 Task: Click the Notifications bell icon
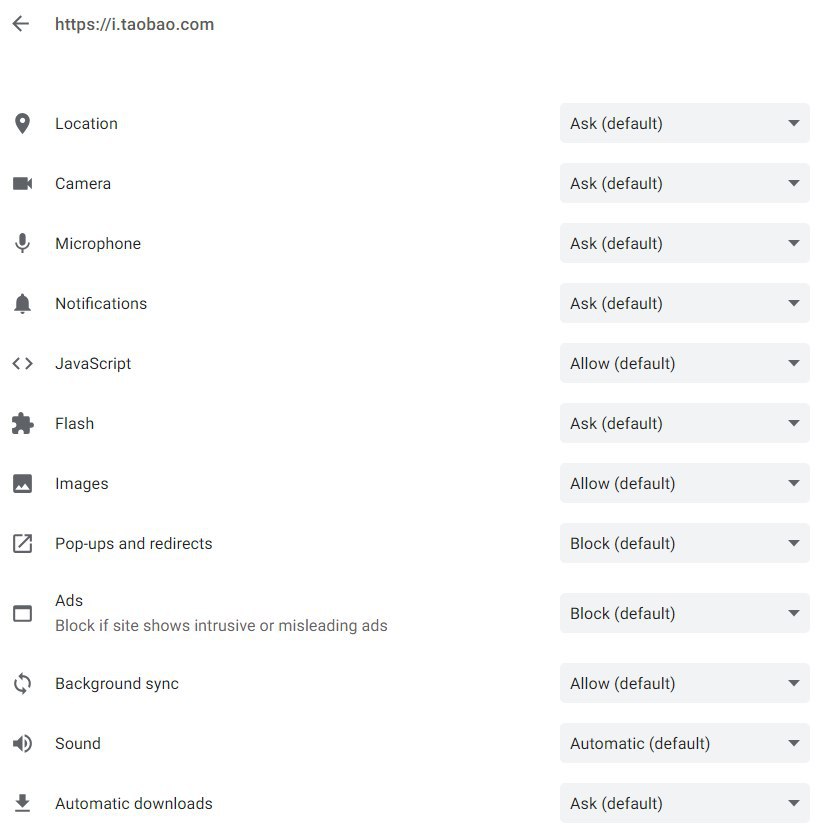coord(22,304)
